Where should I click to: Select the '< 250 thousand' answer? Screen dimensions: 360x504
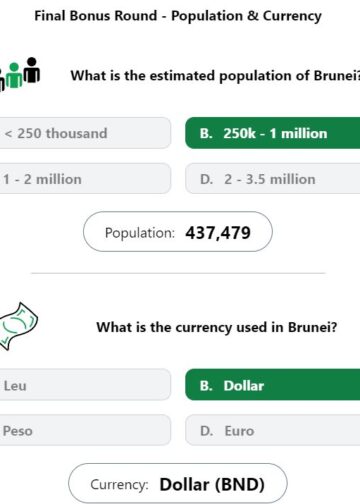85,133
